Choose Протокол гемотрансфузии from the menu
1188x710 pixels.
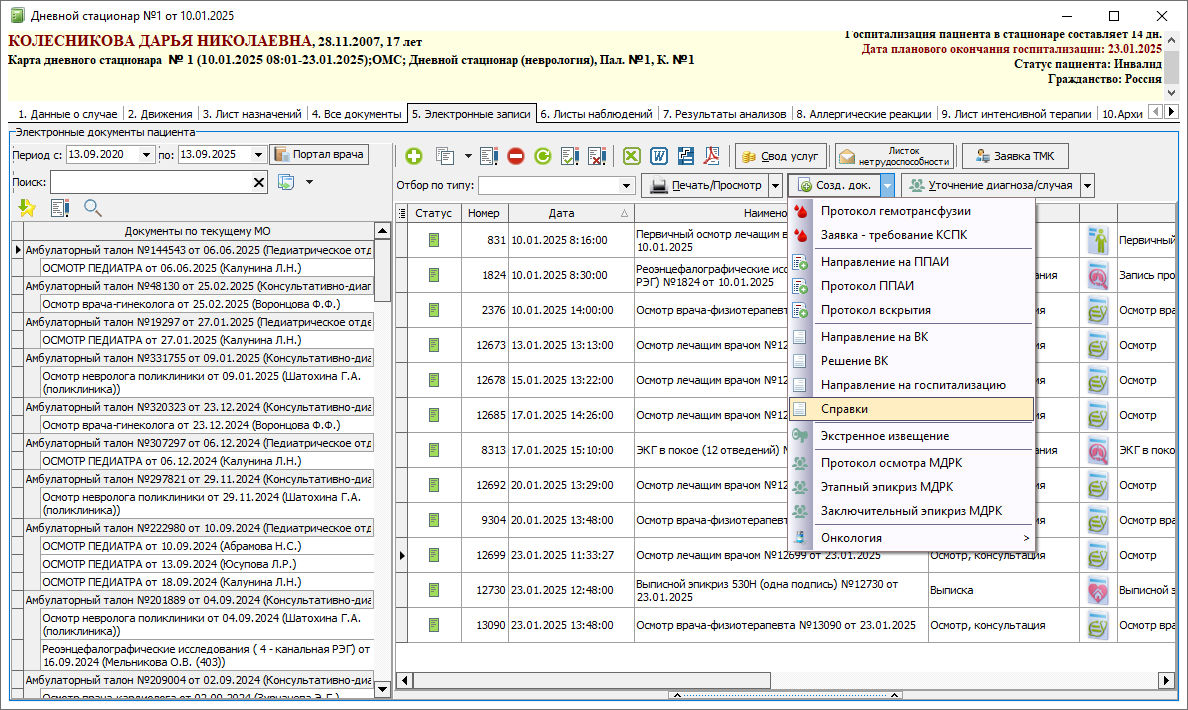tap(911, 211)
